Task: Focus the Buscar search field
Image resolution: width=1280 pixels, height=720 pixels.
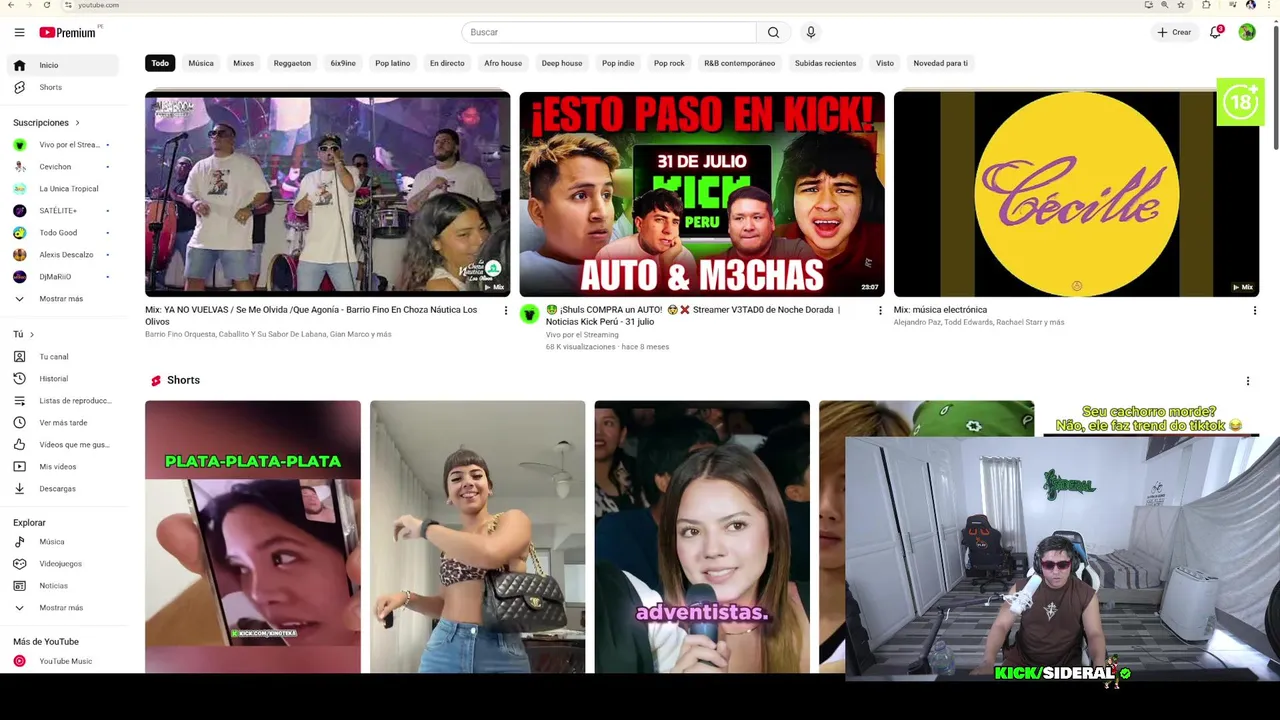Action: (609, 32)
